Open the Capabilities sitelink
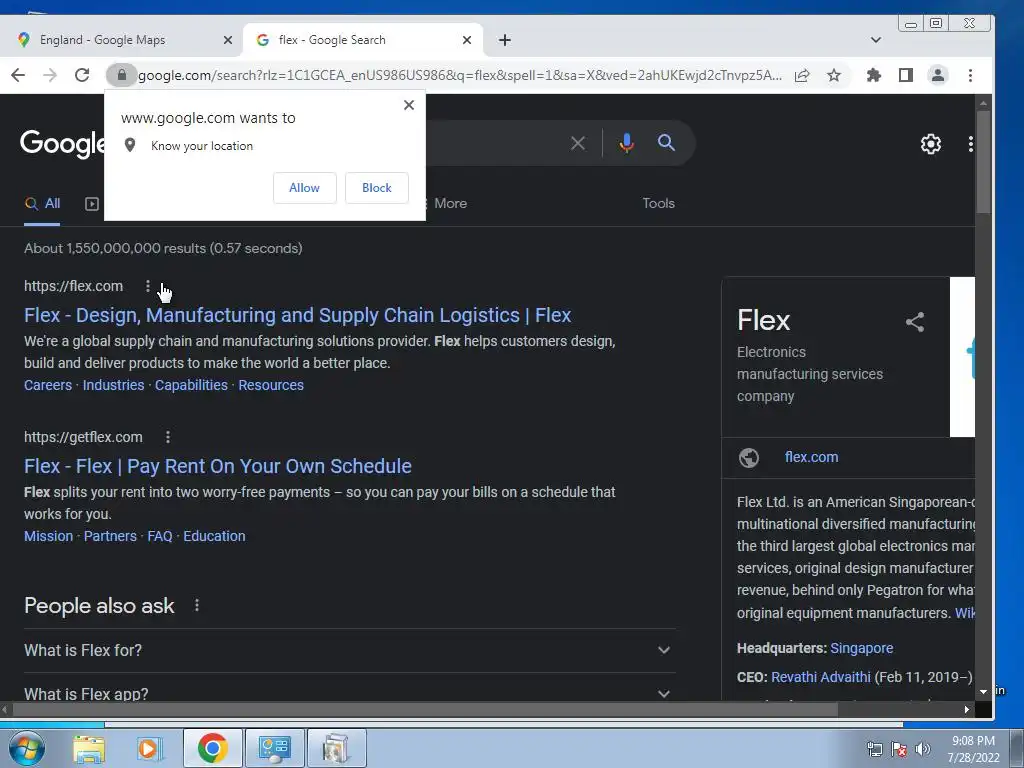 [191, 385]
